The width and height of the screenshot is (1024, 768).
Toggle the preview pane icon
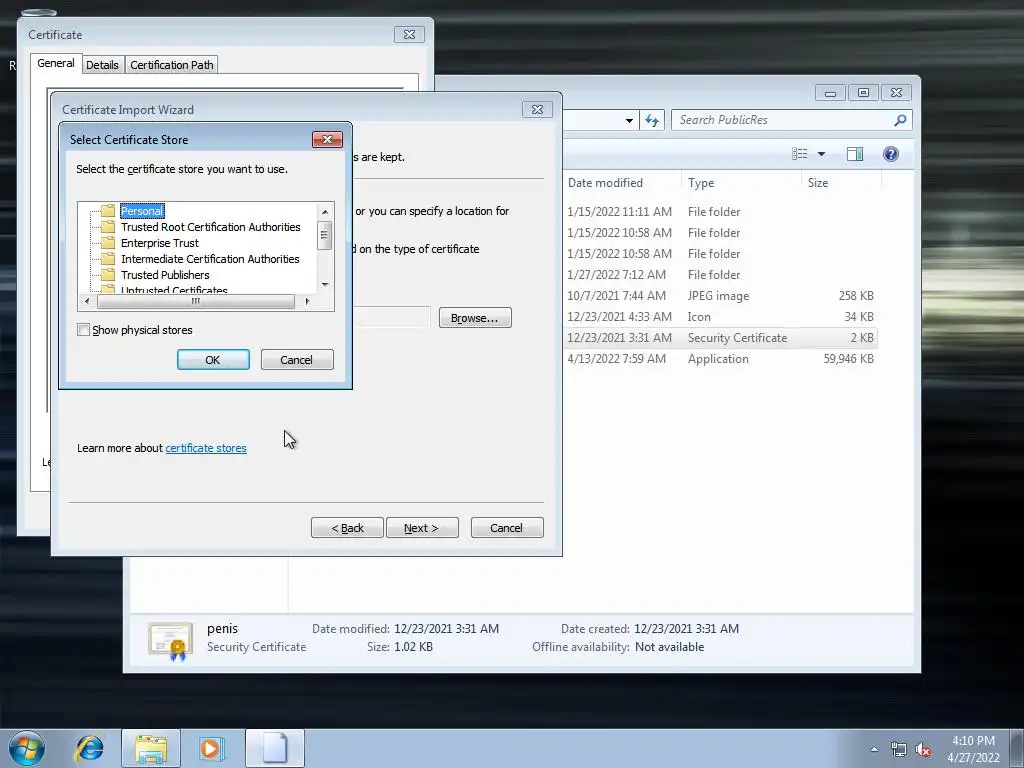(855, 153)
